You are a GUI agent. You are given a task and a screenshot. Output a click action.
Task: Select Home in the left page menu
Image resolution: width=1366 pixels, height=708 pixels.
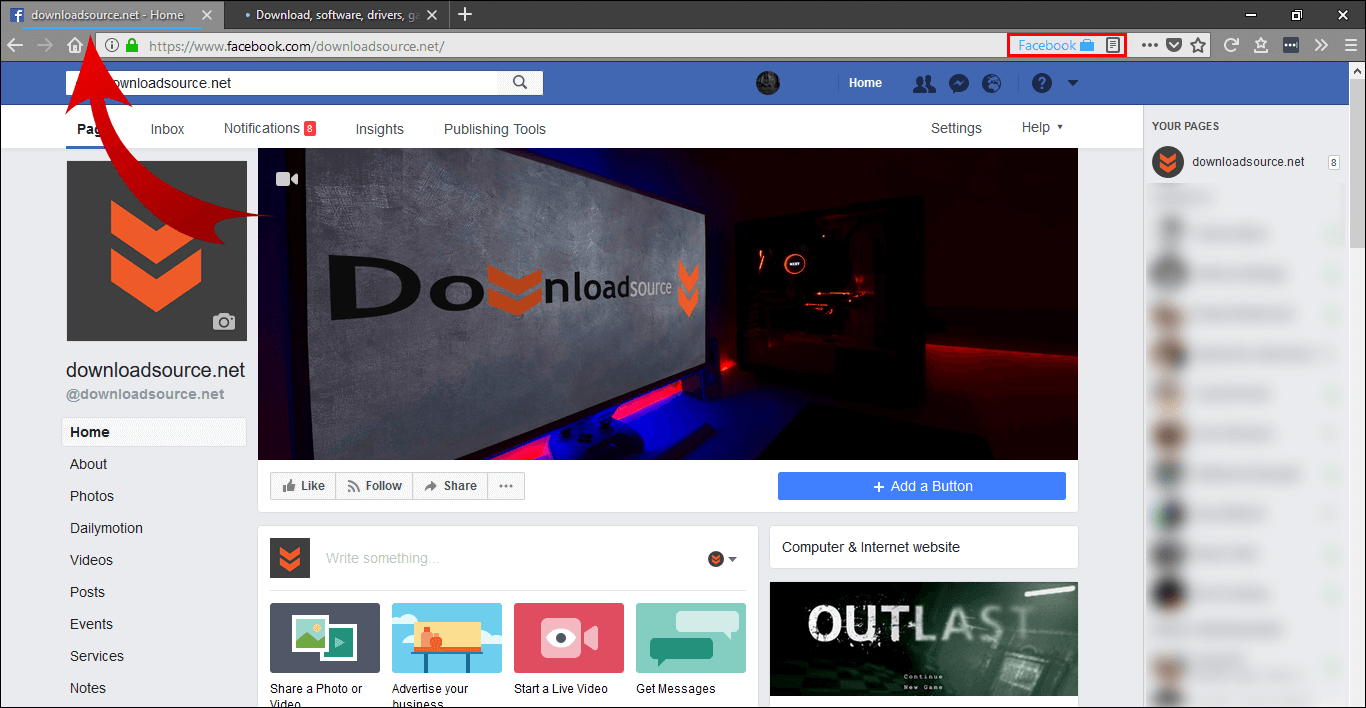click(154, 432)
